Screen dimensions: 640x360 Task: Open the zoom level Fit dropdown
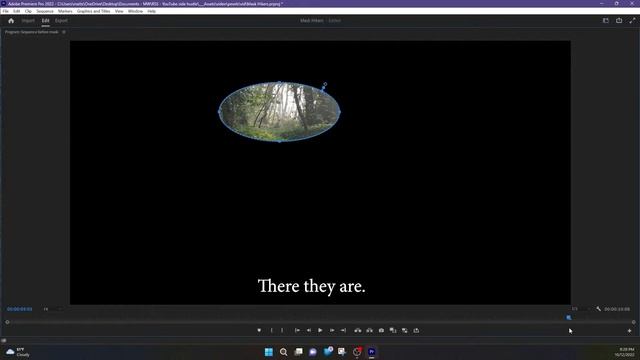click(53, 309)
